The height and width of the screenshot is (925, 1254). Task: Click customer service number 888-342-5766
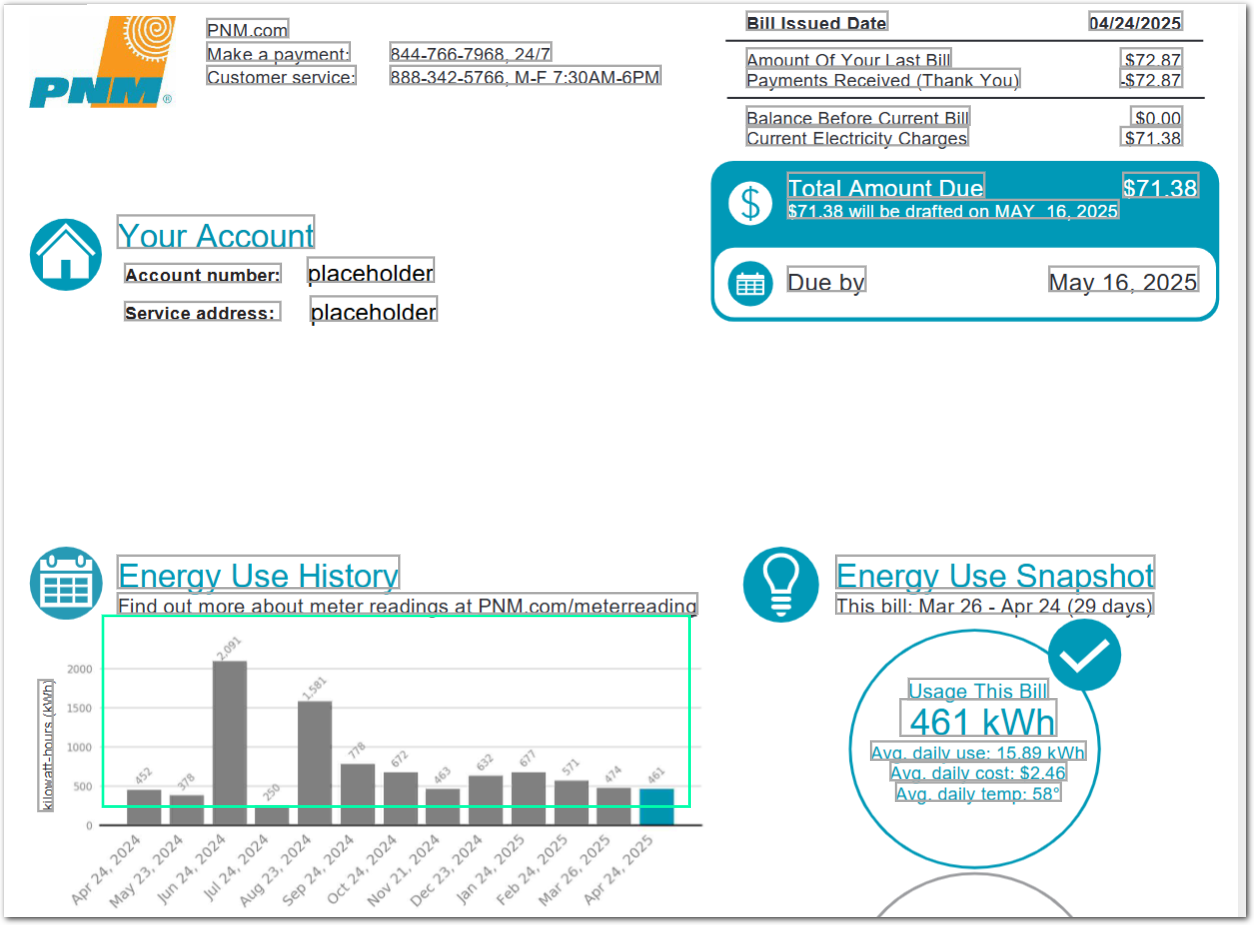pyautogui.click(x=525, y=77)
